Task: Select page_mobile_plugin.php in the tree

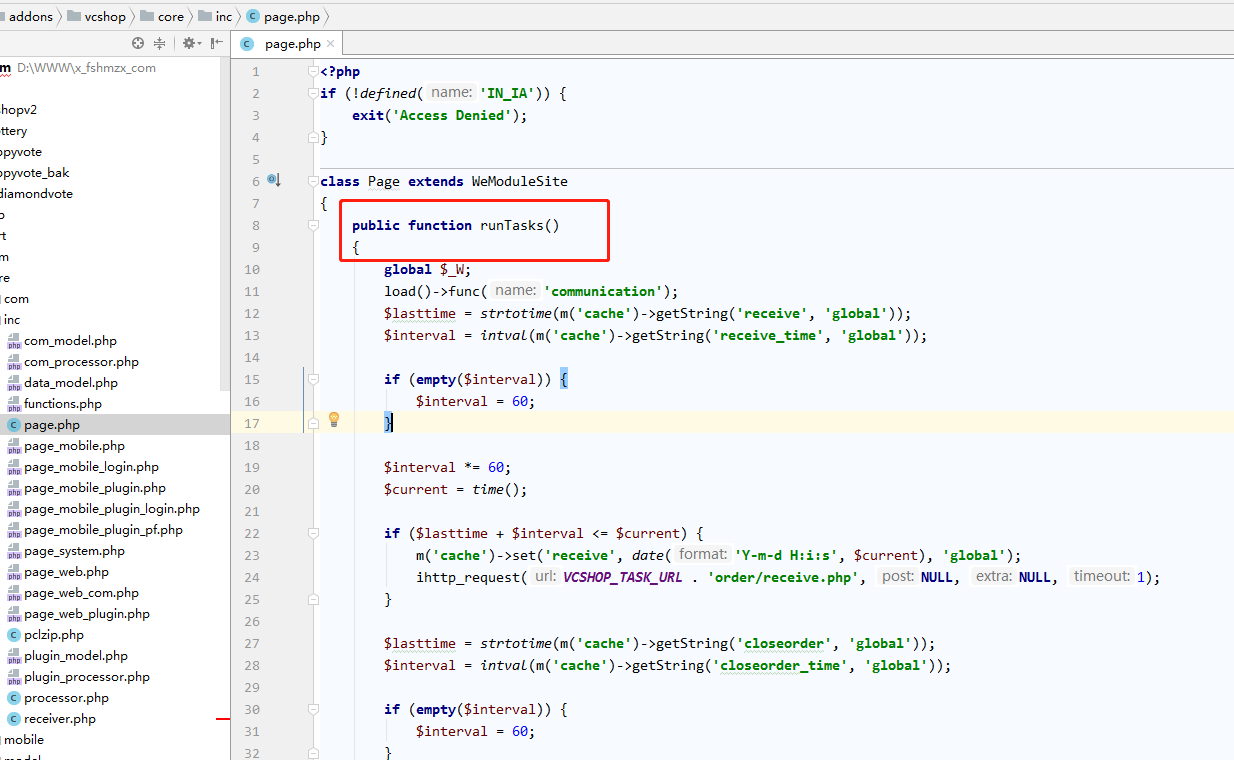Action: click(95, 488)
